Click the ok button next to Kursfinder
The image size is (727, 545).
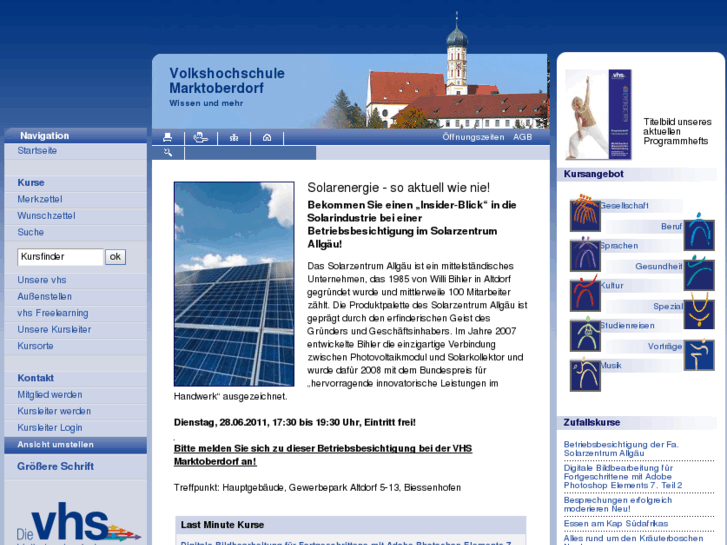coord(115,257)
